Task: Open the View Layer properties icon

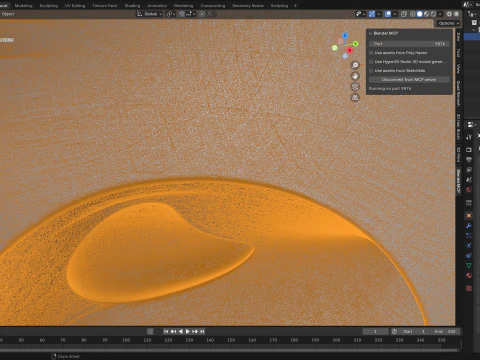Action: (x=469, y=170)
